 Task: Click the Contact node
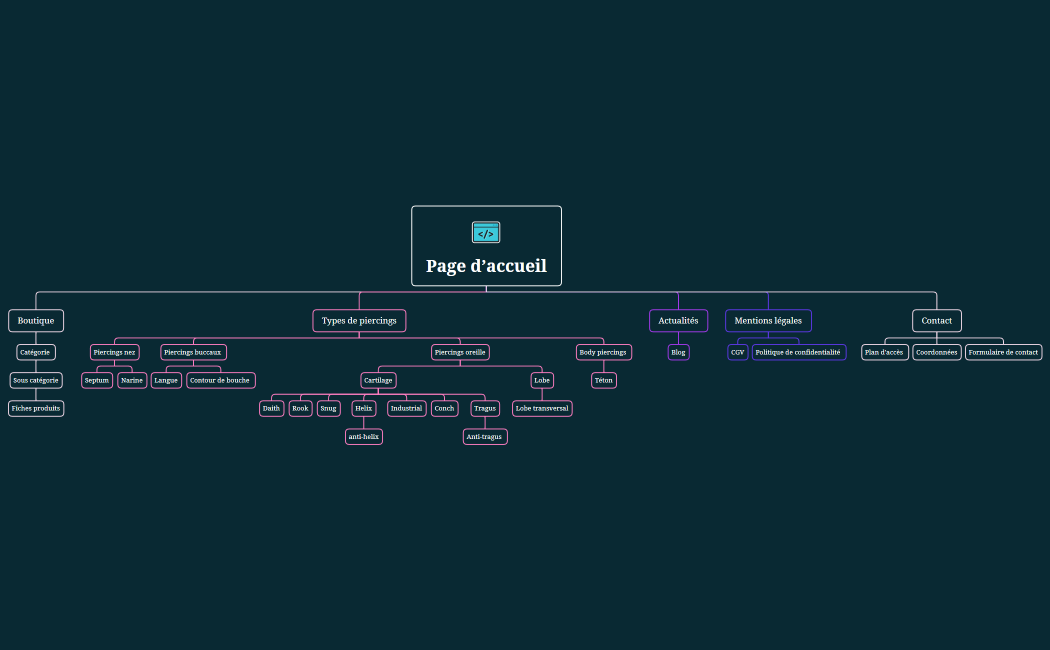click(936, 321)
